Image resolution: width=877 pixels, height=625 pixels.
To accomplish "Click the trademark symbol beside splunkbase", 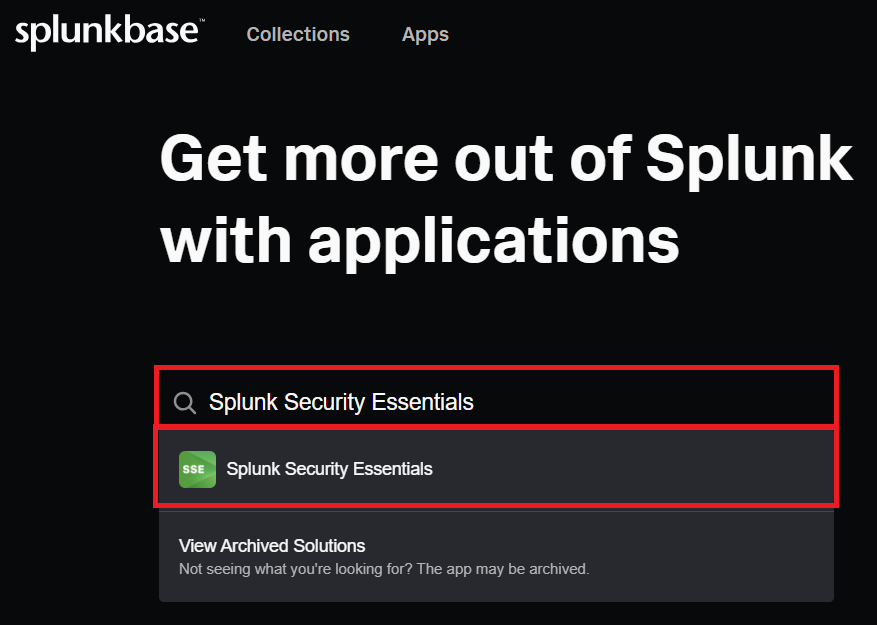I will [203, 22].
